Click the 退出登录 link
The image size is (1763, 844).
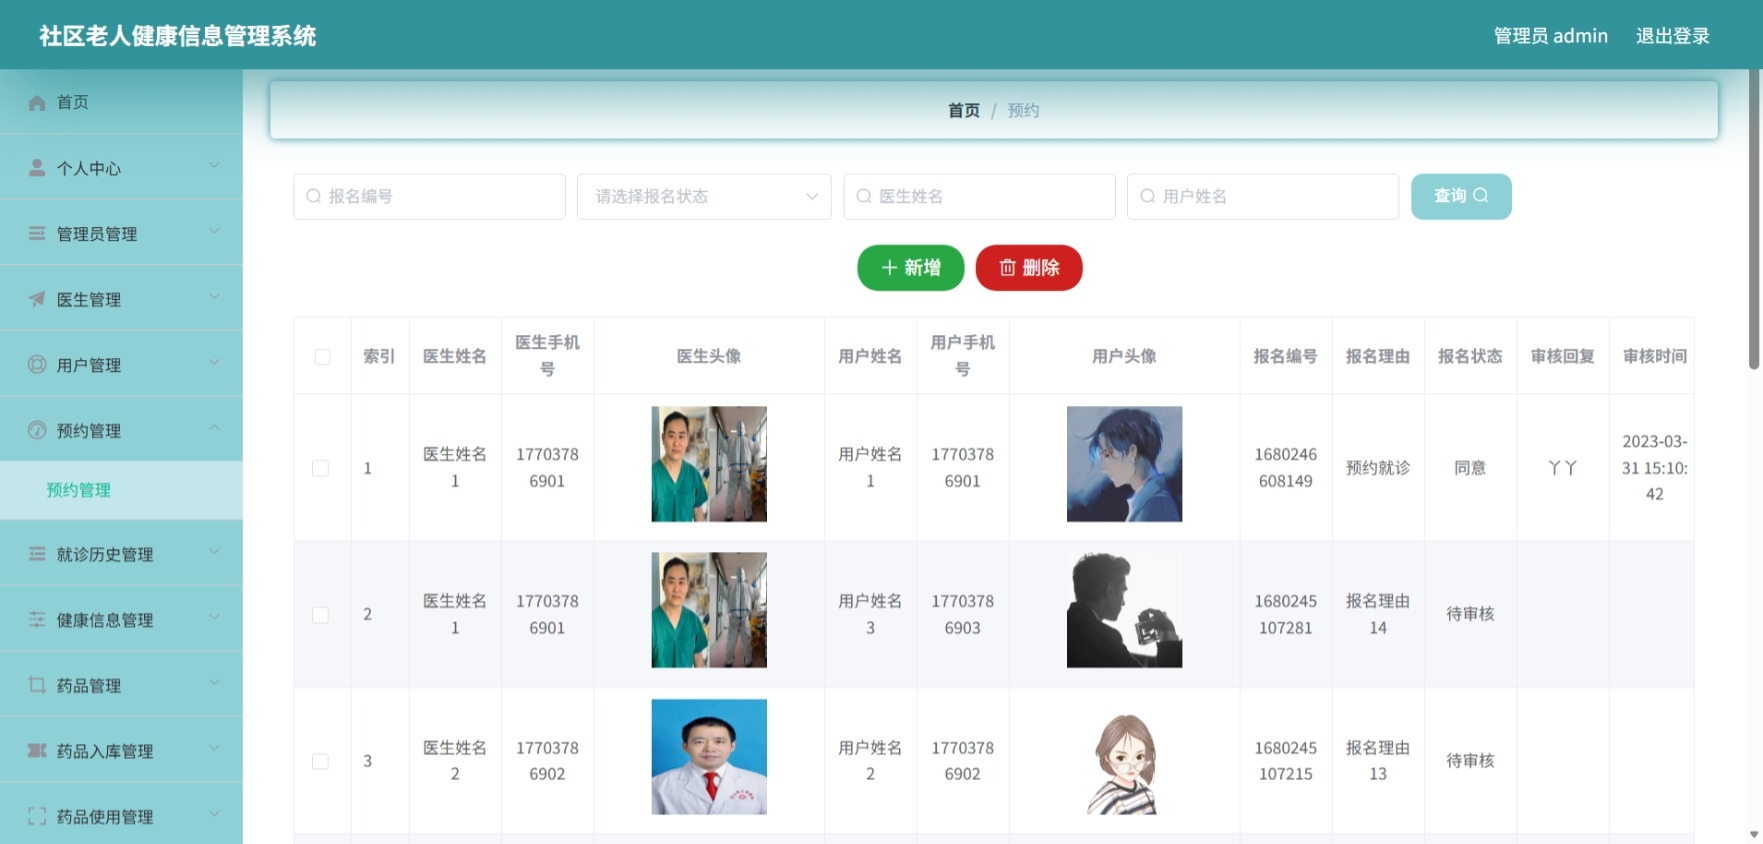(x=1672, y=36)
